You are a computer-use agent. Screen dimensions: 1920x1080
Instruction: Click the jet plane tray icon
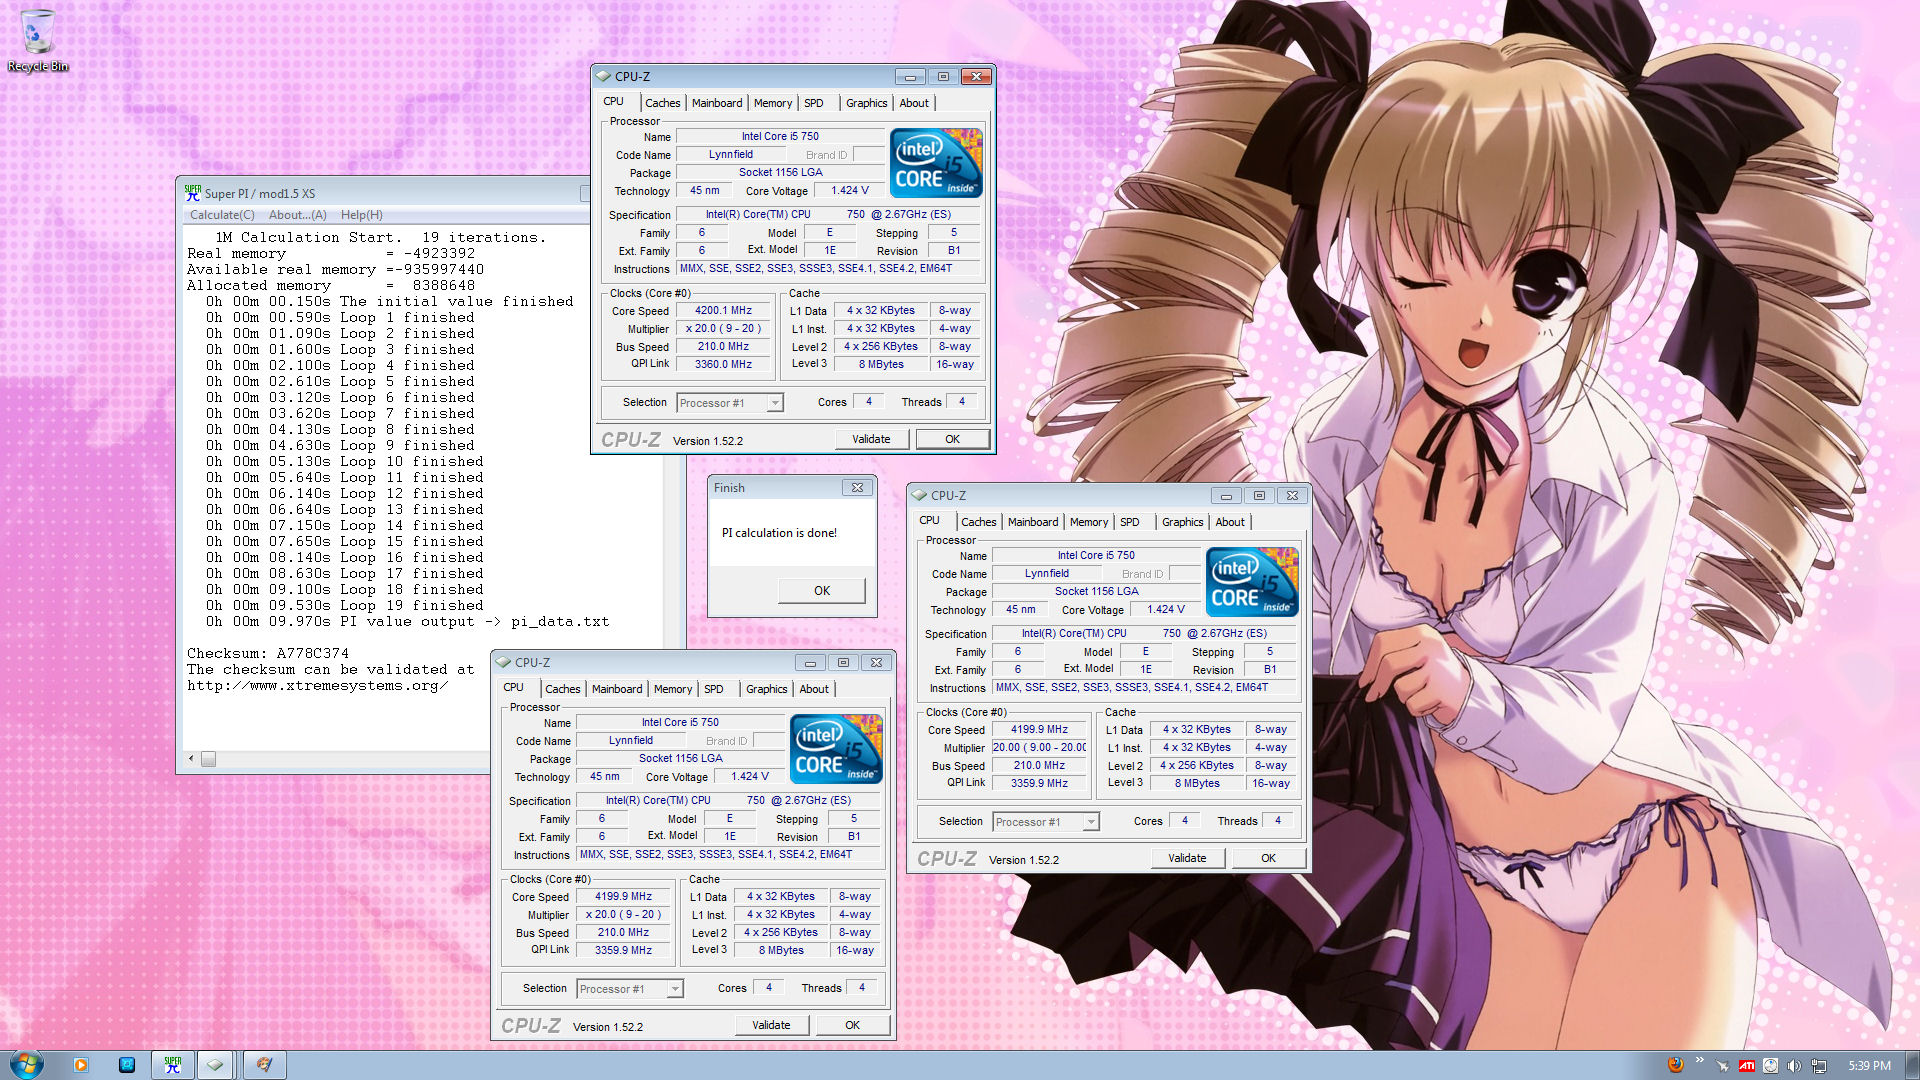pyautogui.click(x=1722, y=1066)
